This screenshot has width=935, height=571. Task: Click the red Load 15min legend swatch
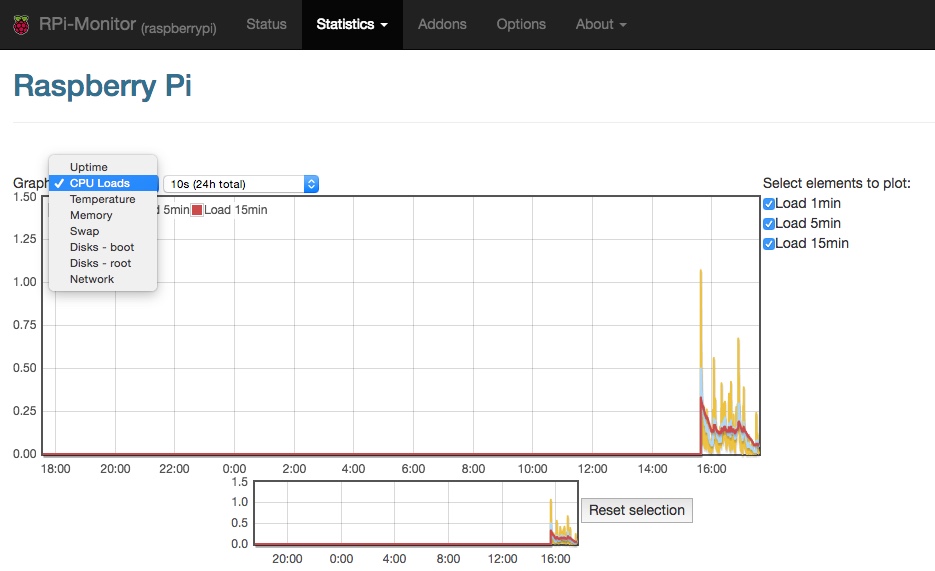pyautogui.click(x=197, y=210)
